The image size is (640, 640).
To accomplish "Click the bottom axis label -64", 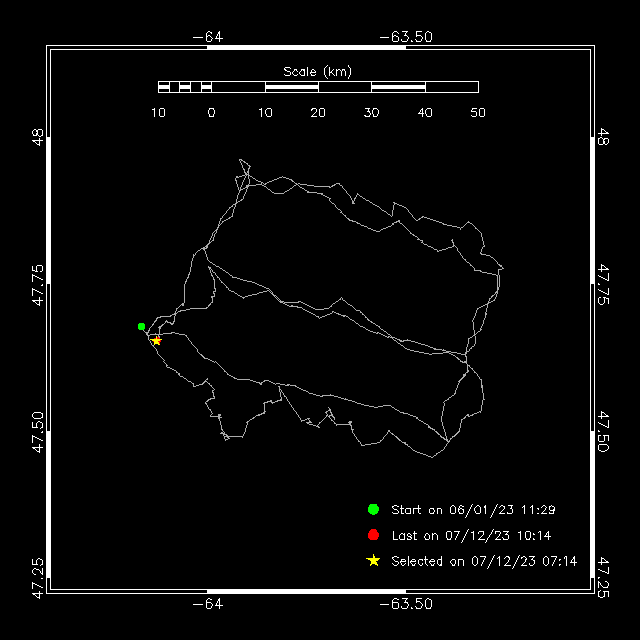I will coord(208,604).
